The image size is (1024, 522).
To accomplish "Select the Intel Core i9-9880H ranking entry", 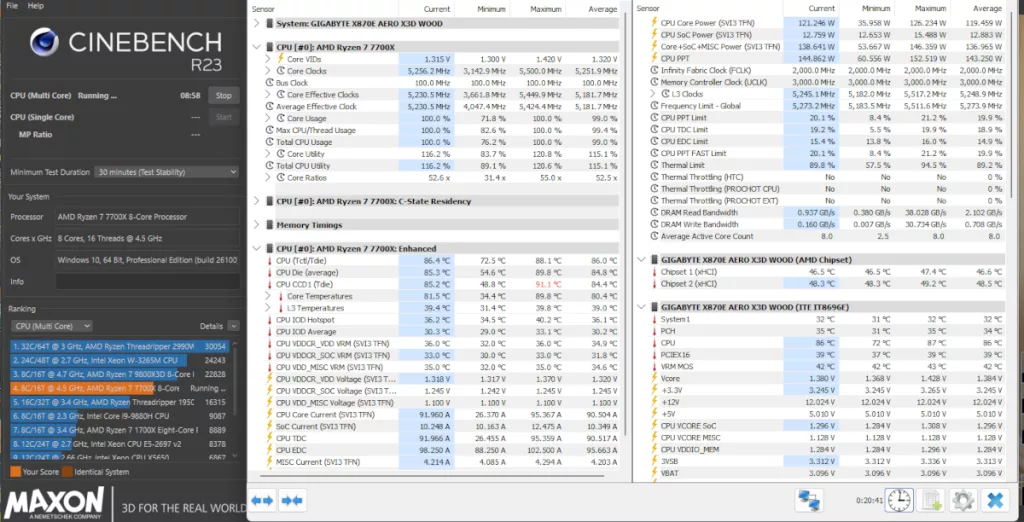I will coord(119,416).
